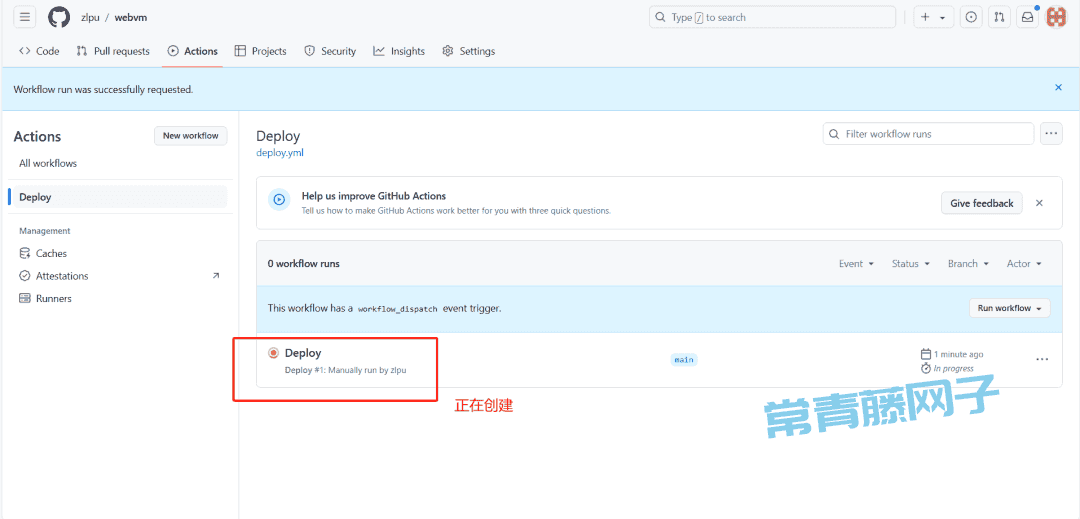The width and height of the screenshot is (1080, 519).
Task: Open the hamburger navigation menu
Action: click(x=25, y=17)
